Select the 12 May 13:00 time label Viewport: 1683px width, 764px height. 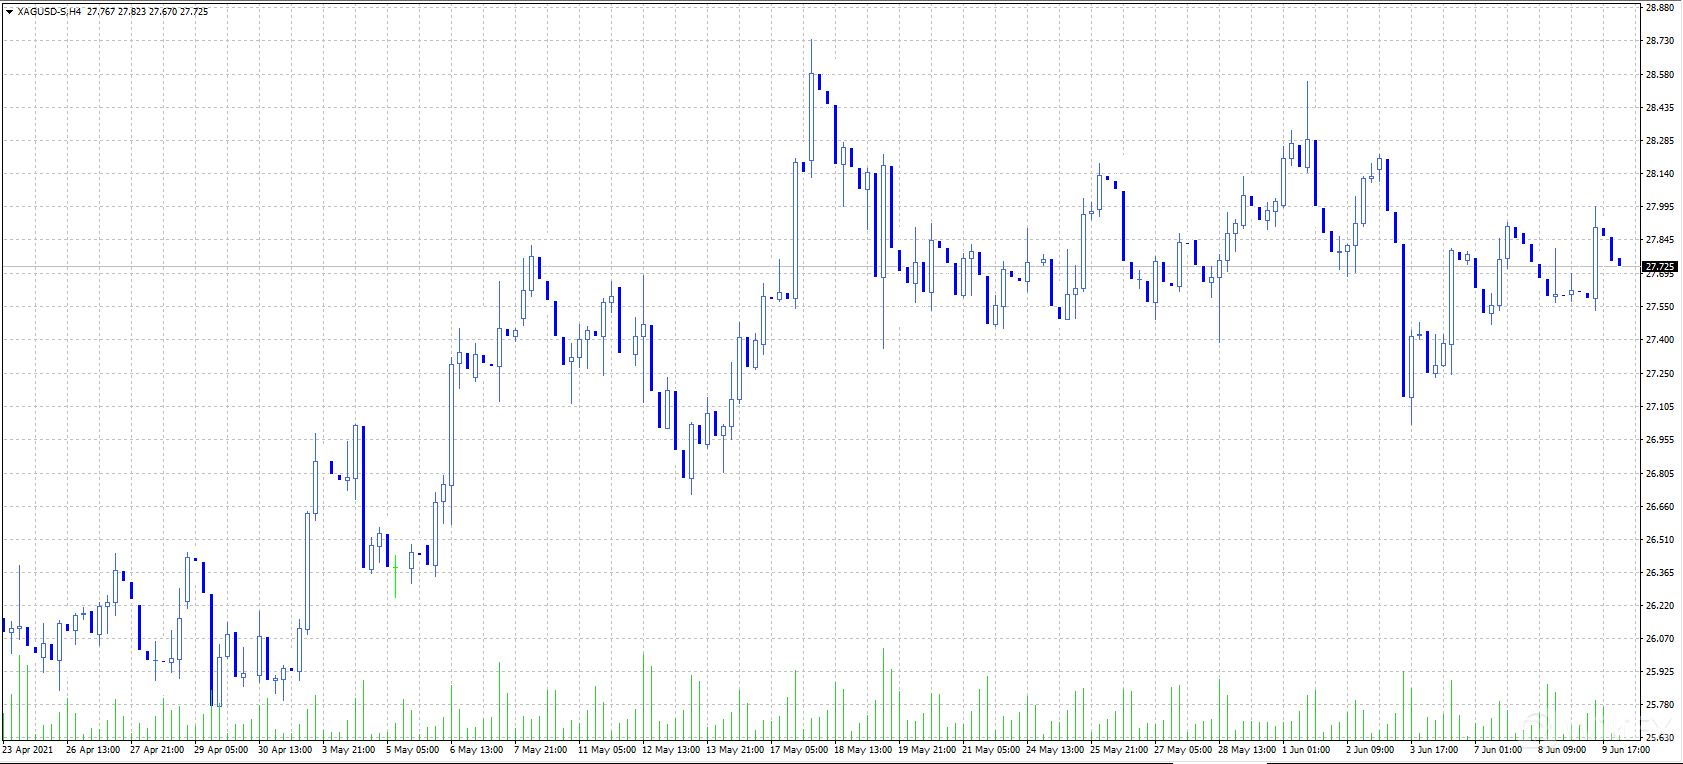click(670, 750)
